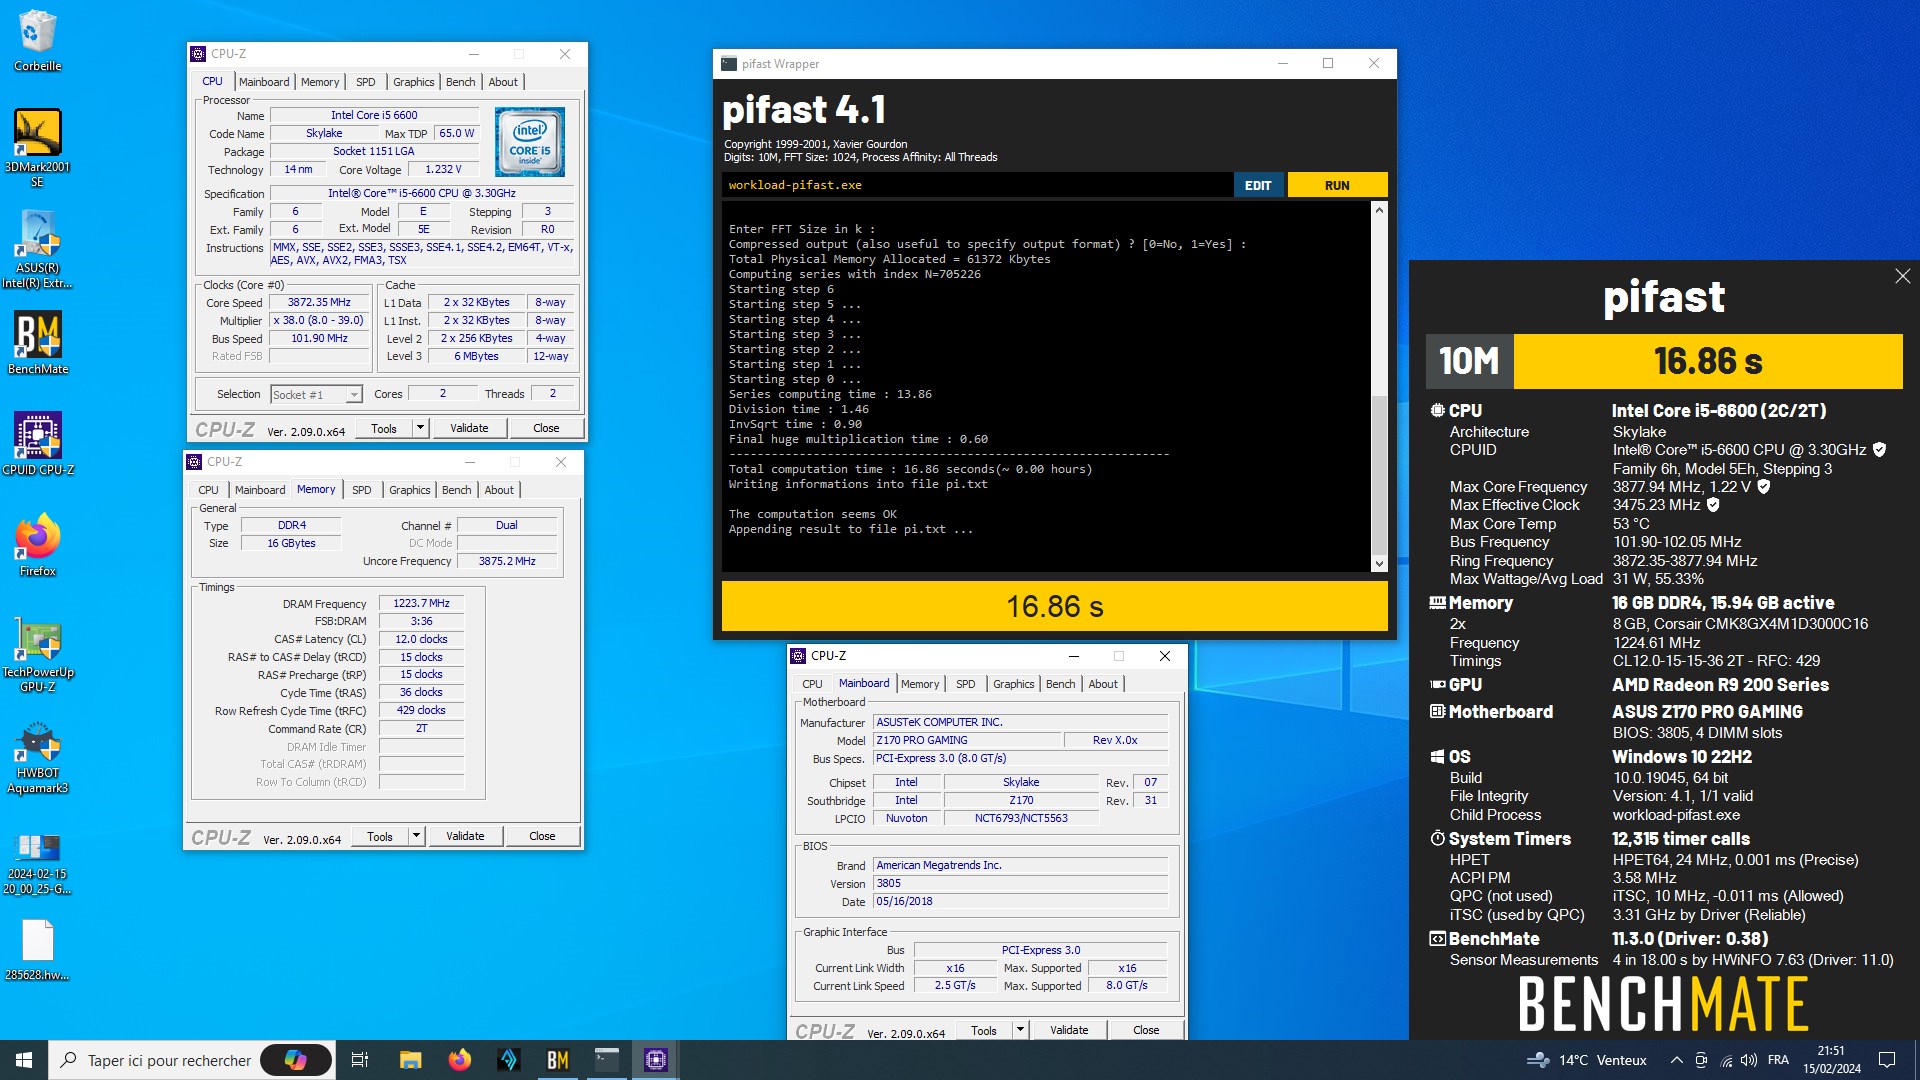This screenshot has width=1920, height=1080.
Task: Open the weather widget showing 14°C Venteux
Action: (1588, 1060)
